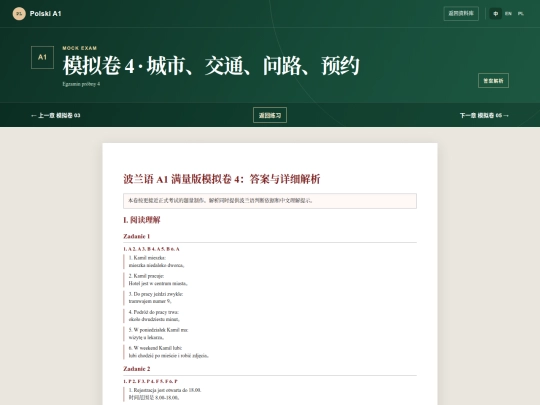
Task: Click the line tramwajem numer 9
Action: (150, 301)
